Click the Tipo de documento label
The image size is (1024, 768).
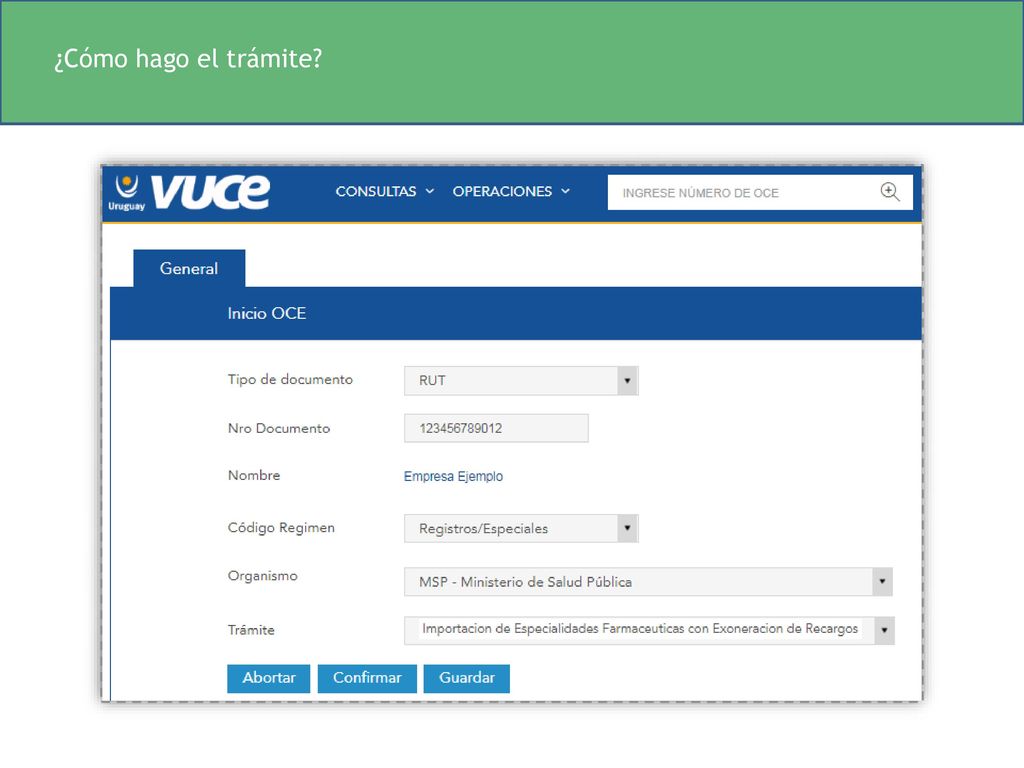tap(290, 379)
